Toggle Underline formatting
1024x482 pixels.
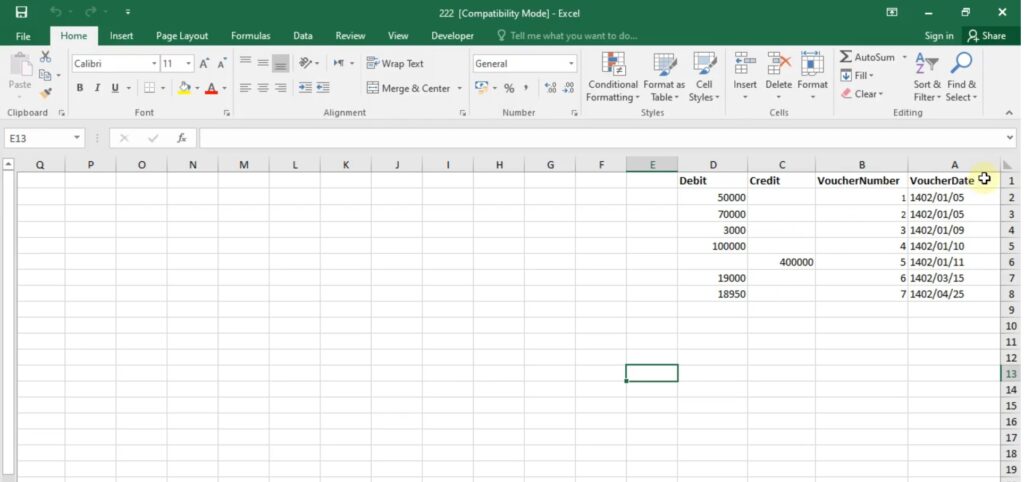click(x=115, y=88)
